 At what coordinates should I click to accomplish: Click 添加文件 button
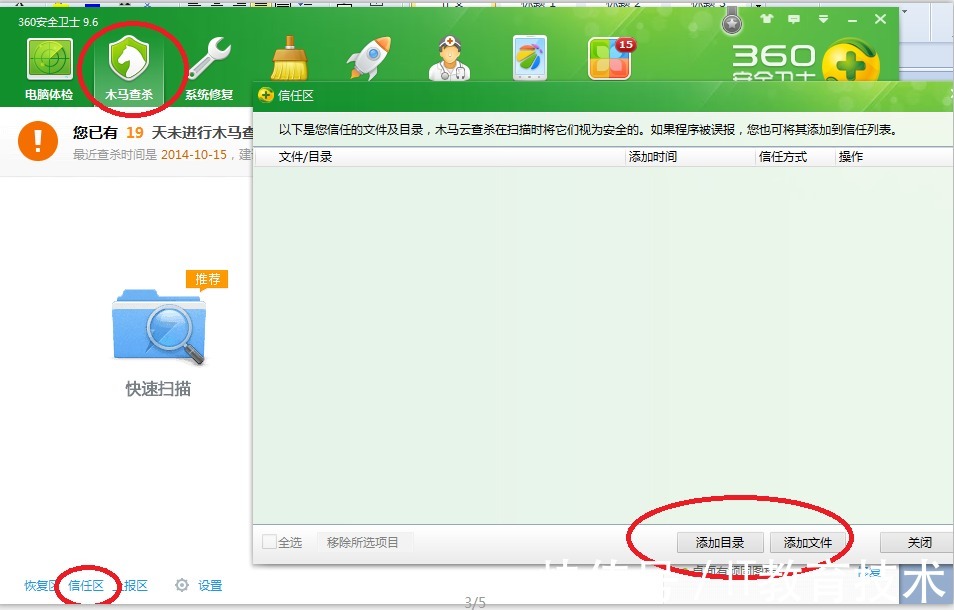807,542
